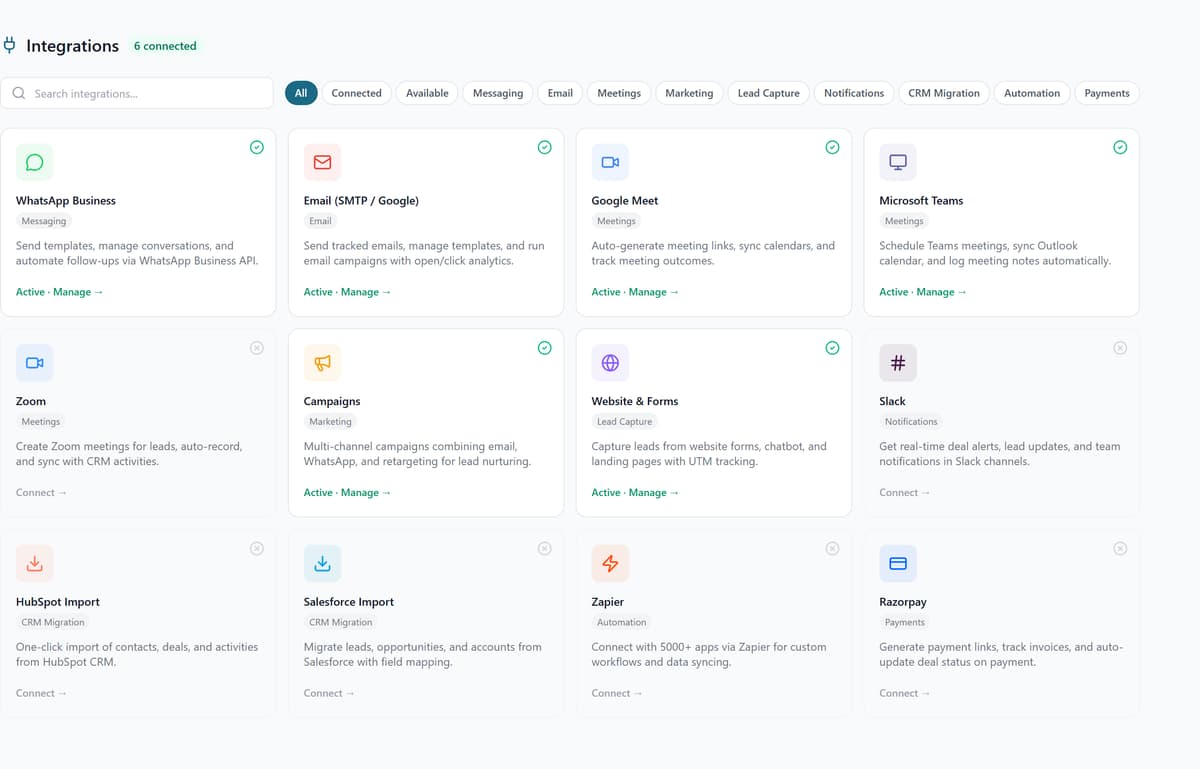
Task: Click Google Meet connected checkmark icon
Action: [x=832, y=147]
